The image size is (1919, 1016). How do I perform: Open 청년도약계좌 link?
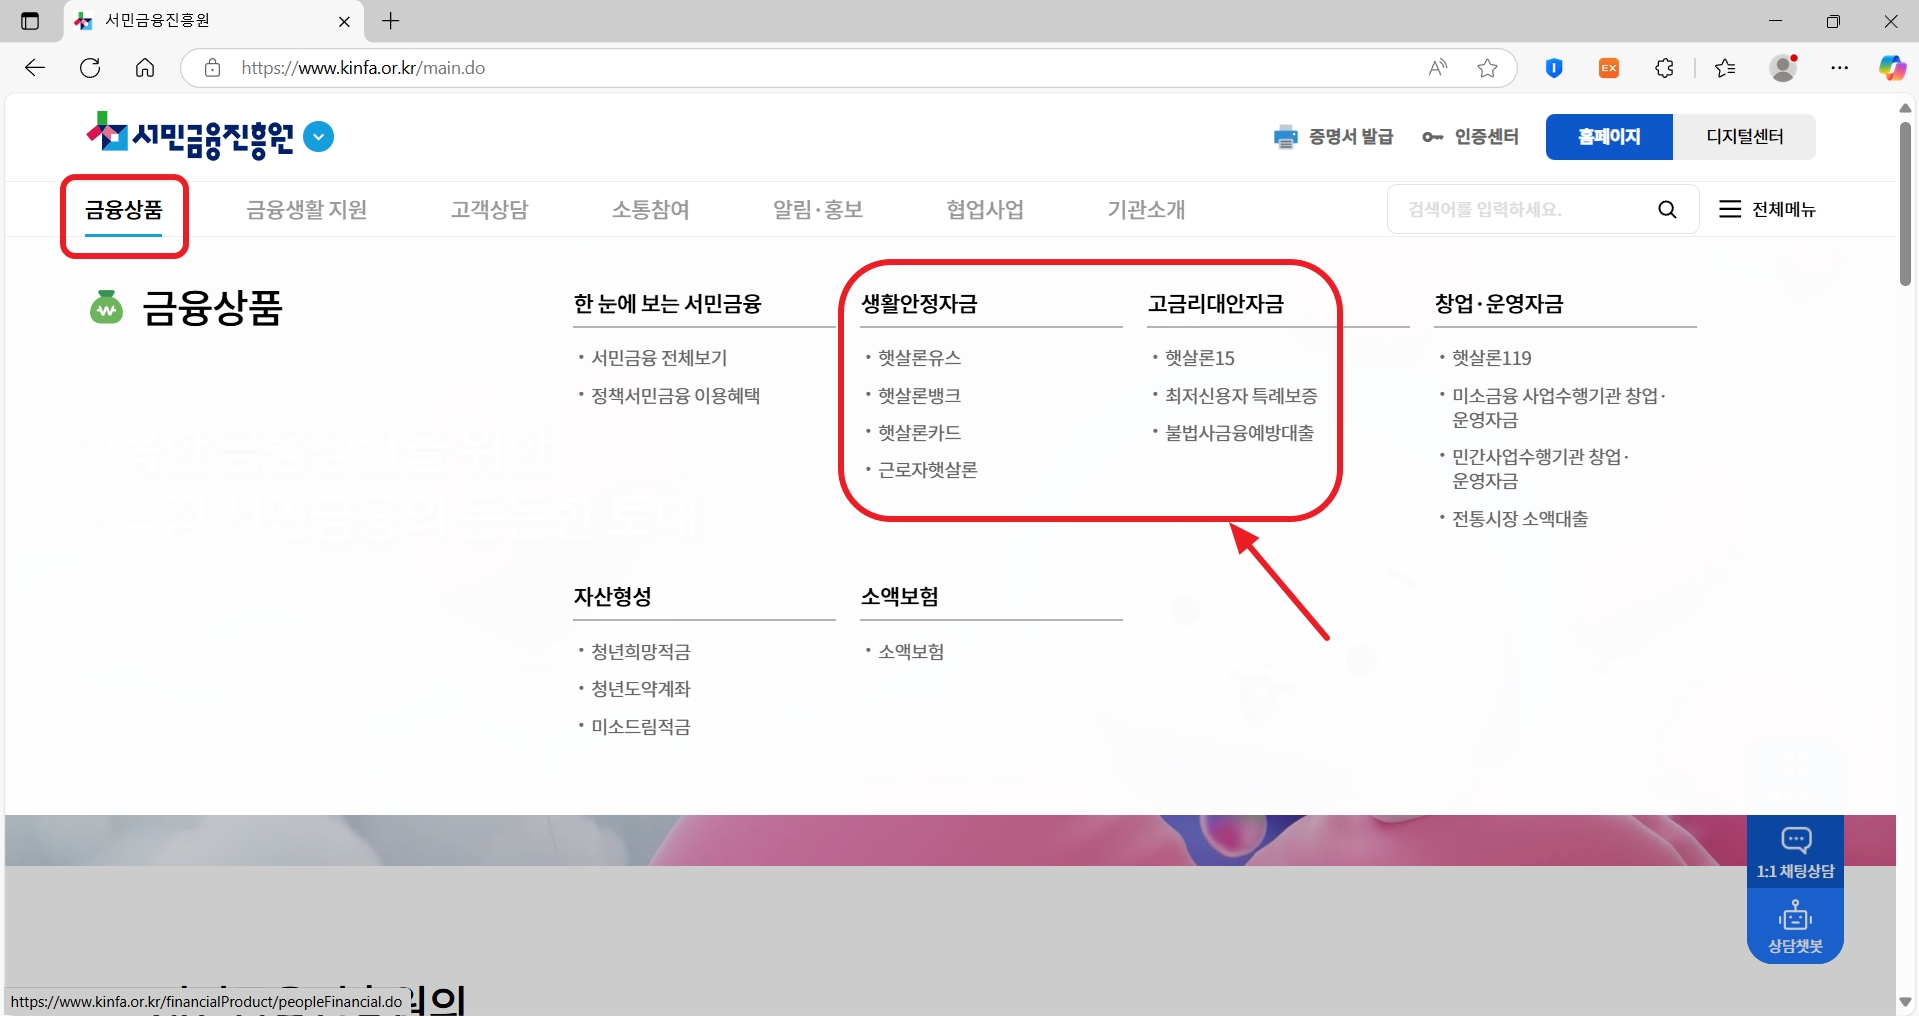pos(640,689)
